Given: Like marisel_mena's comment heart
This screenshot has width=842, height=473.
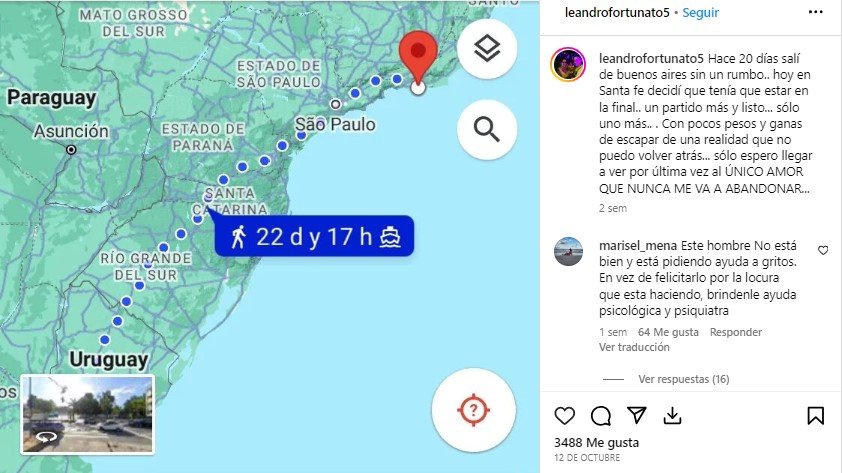Looking at the screenshot, I should 823,250.
